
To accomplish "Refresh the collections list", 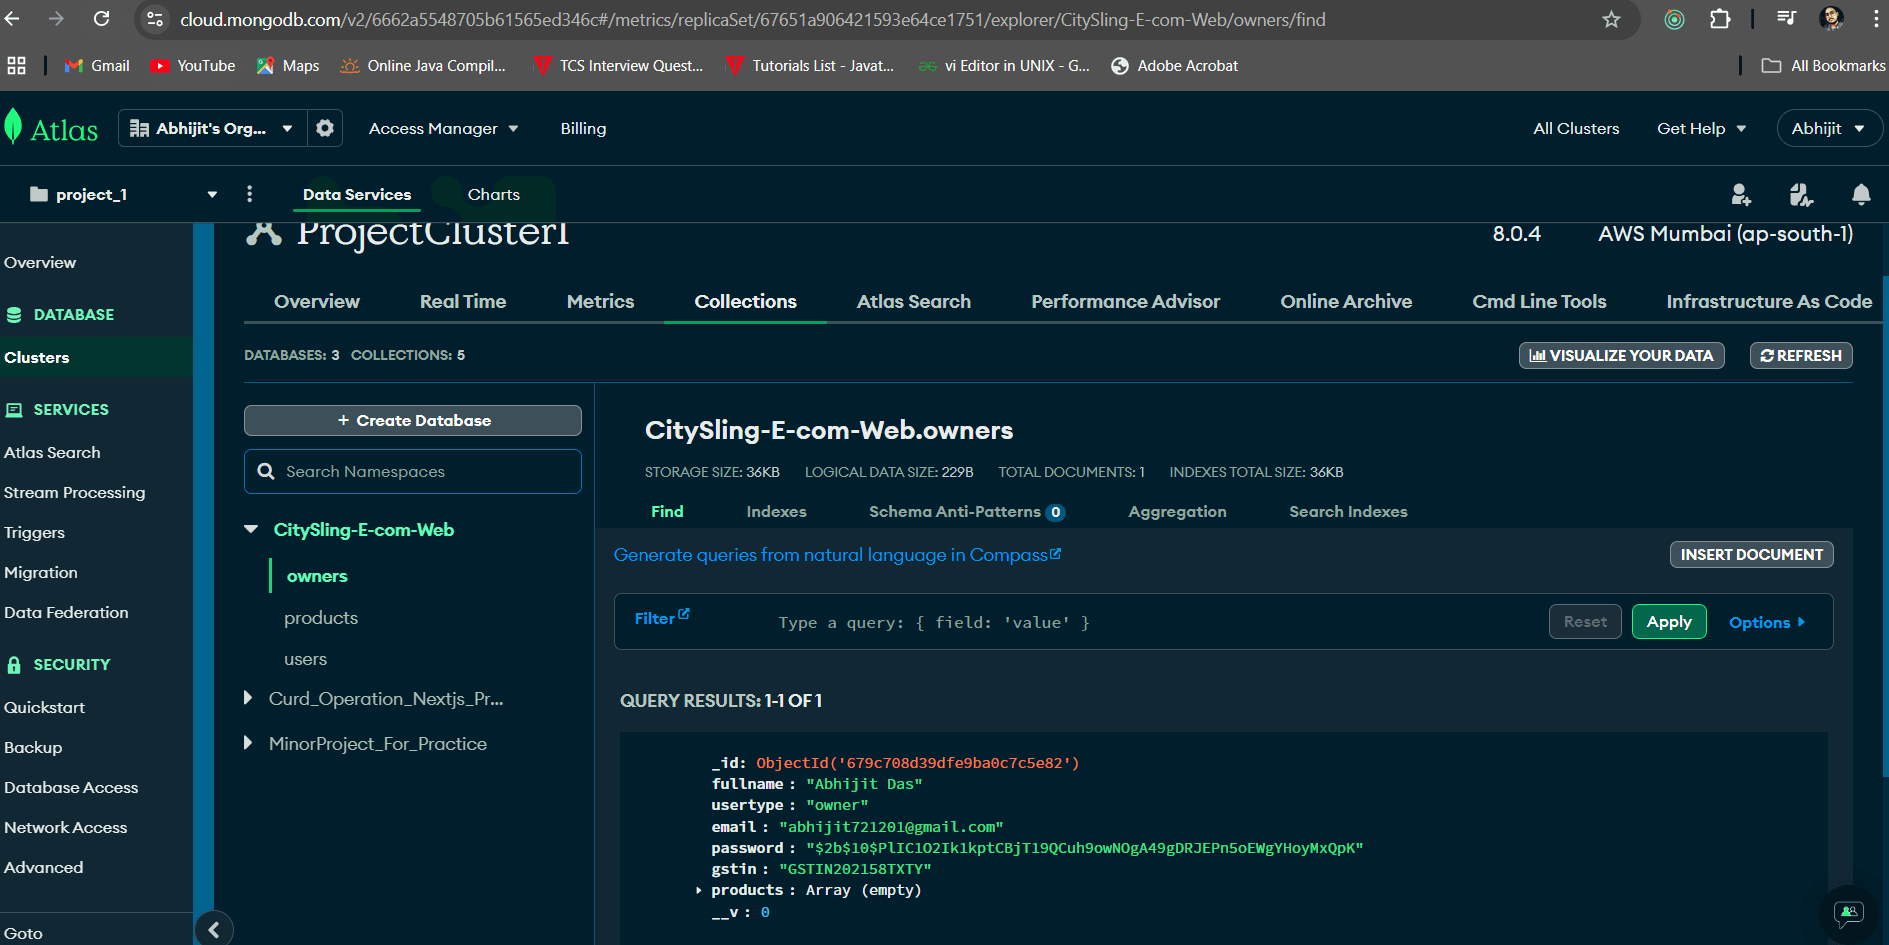I will 1801,355.
